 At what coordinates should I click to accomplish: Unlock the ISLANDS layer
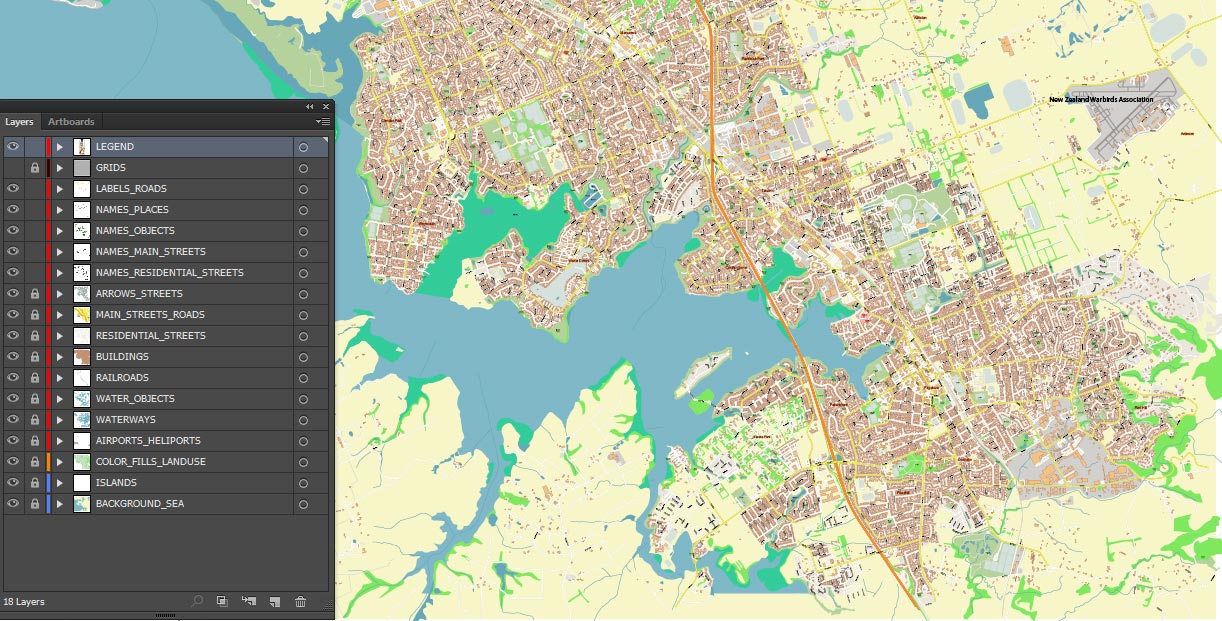click(x=35, y=483)
